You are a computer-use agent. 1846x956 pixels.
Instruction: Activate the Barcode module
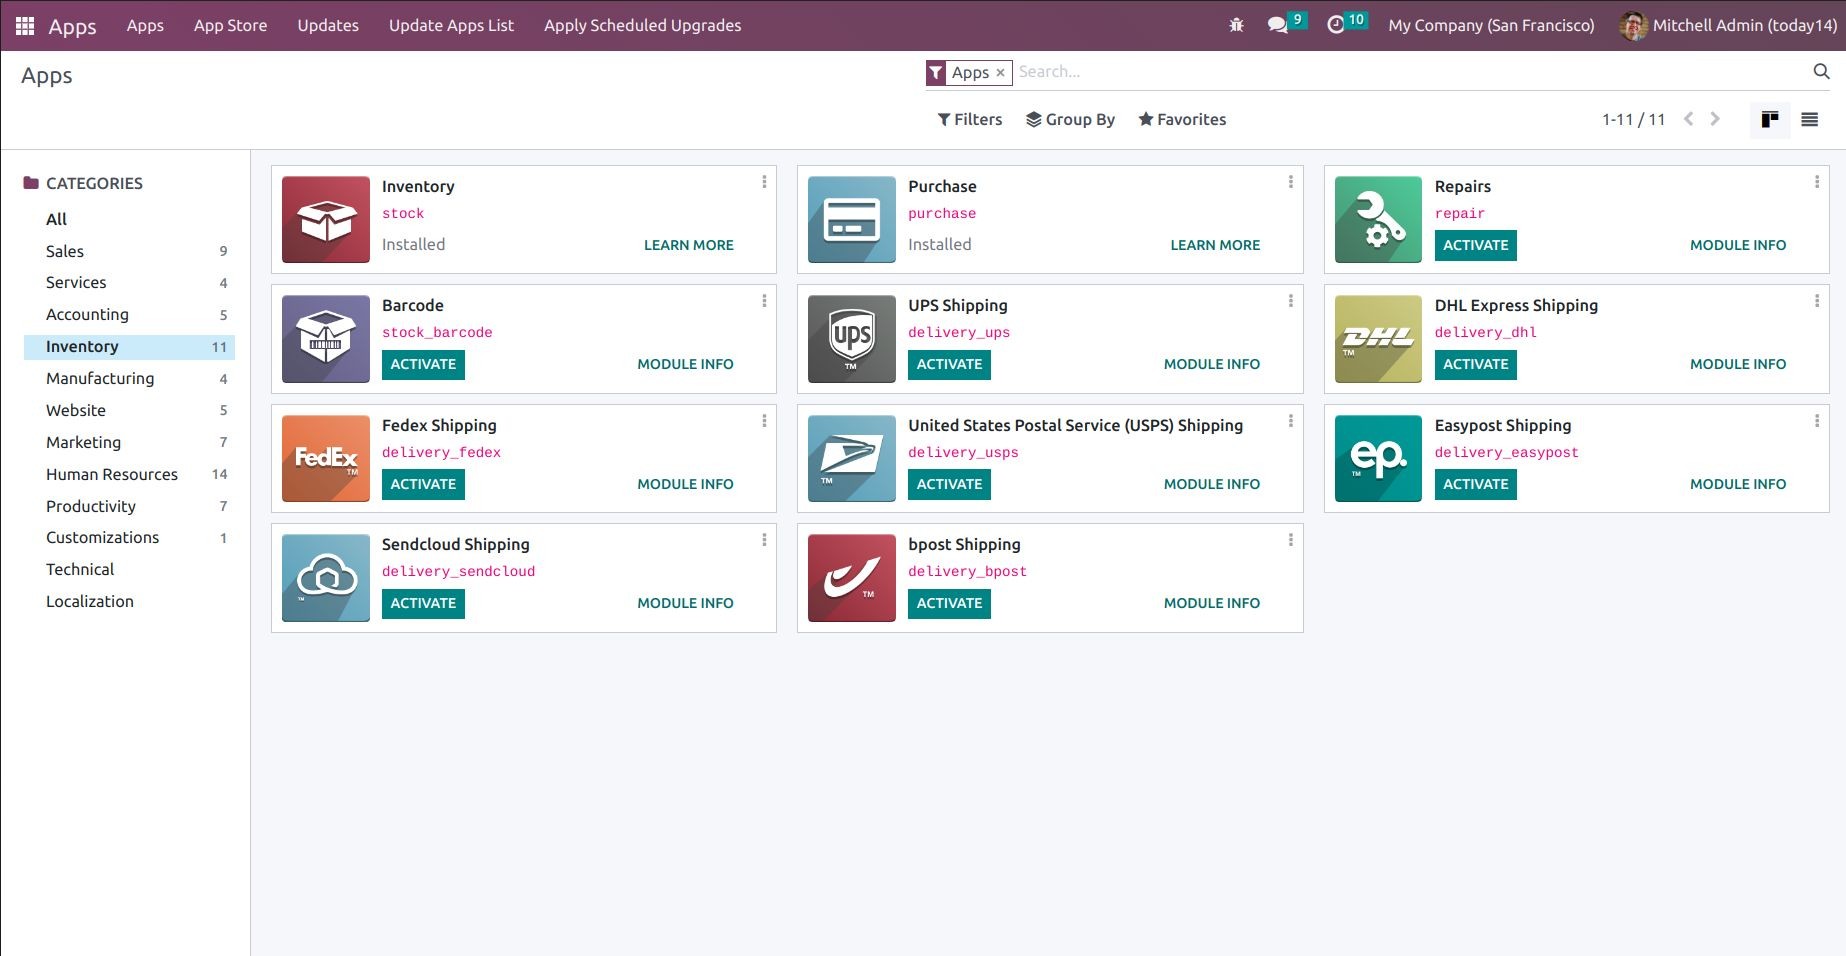tap(422, 364)
